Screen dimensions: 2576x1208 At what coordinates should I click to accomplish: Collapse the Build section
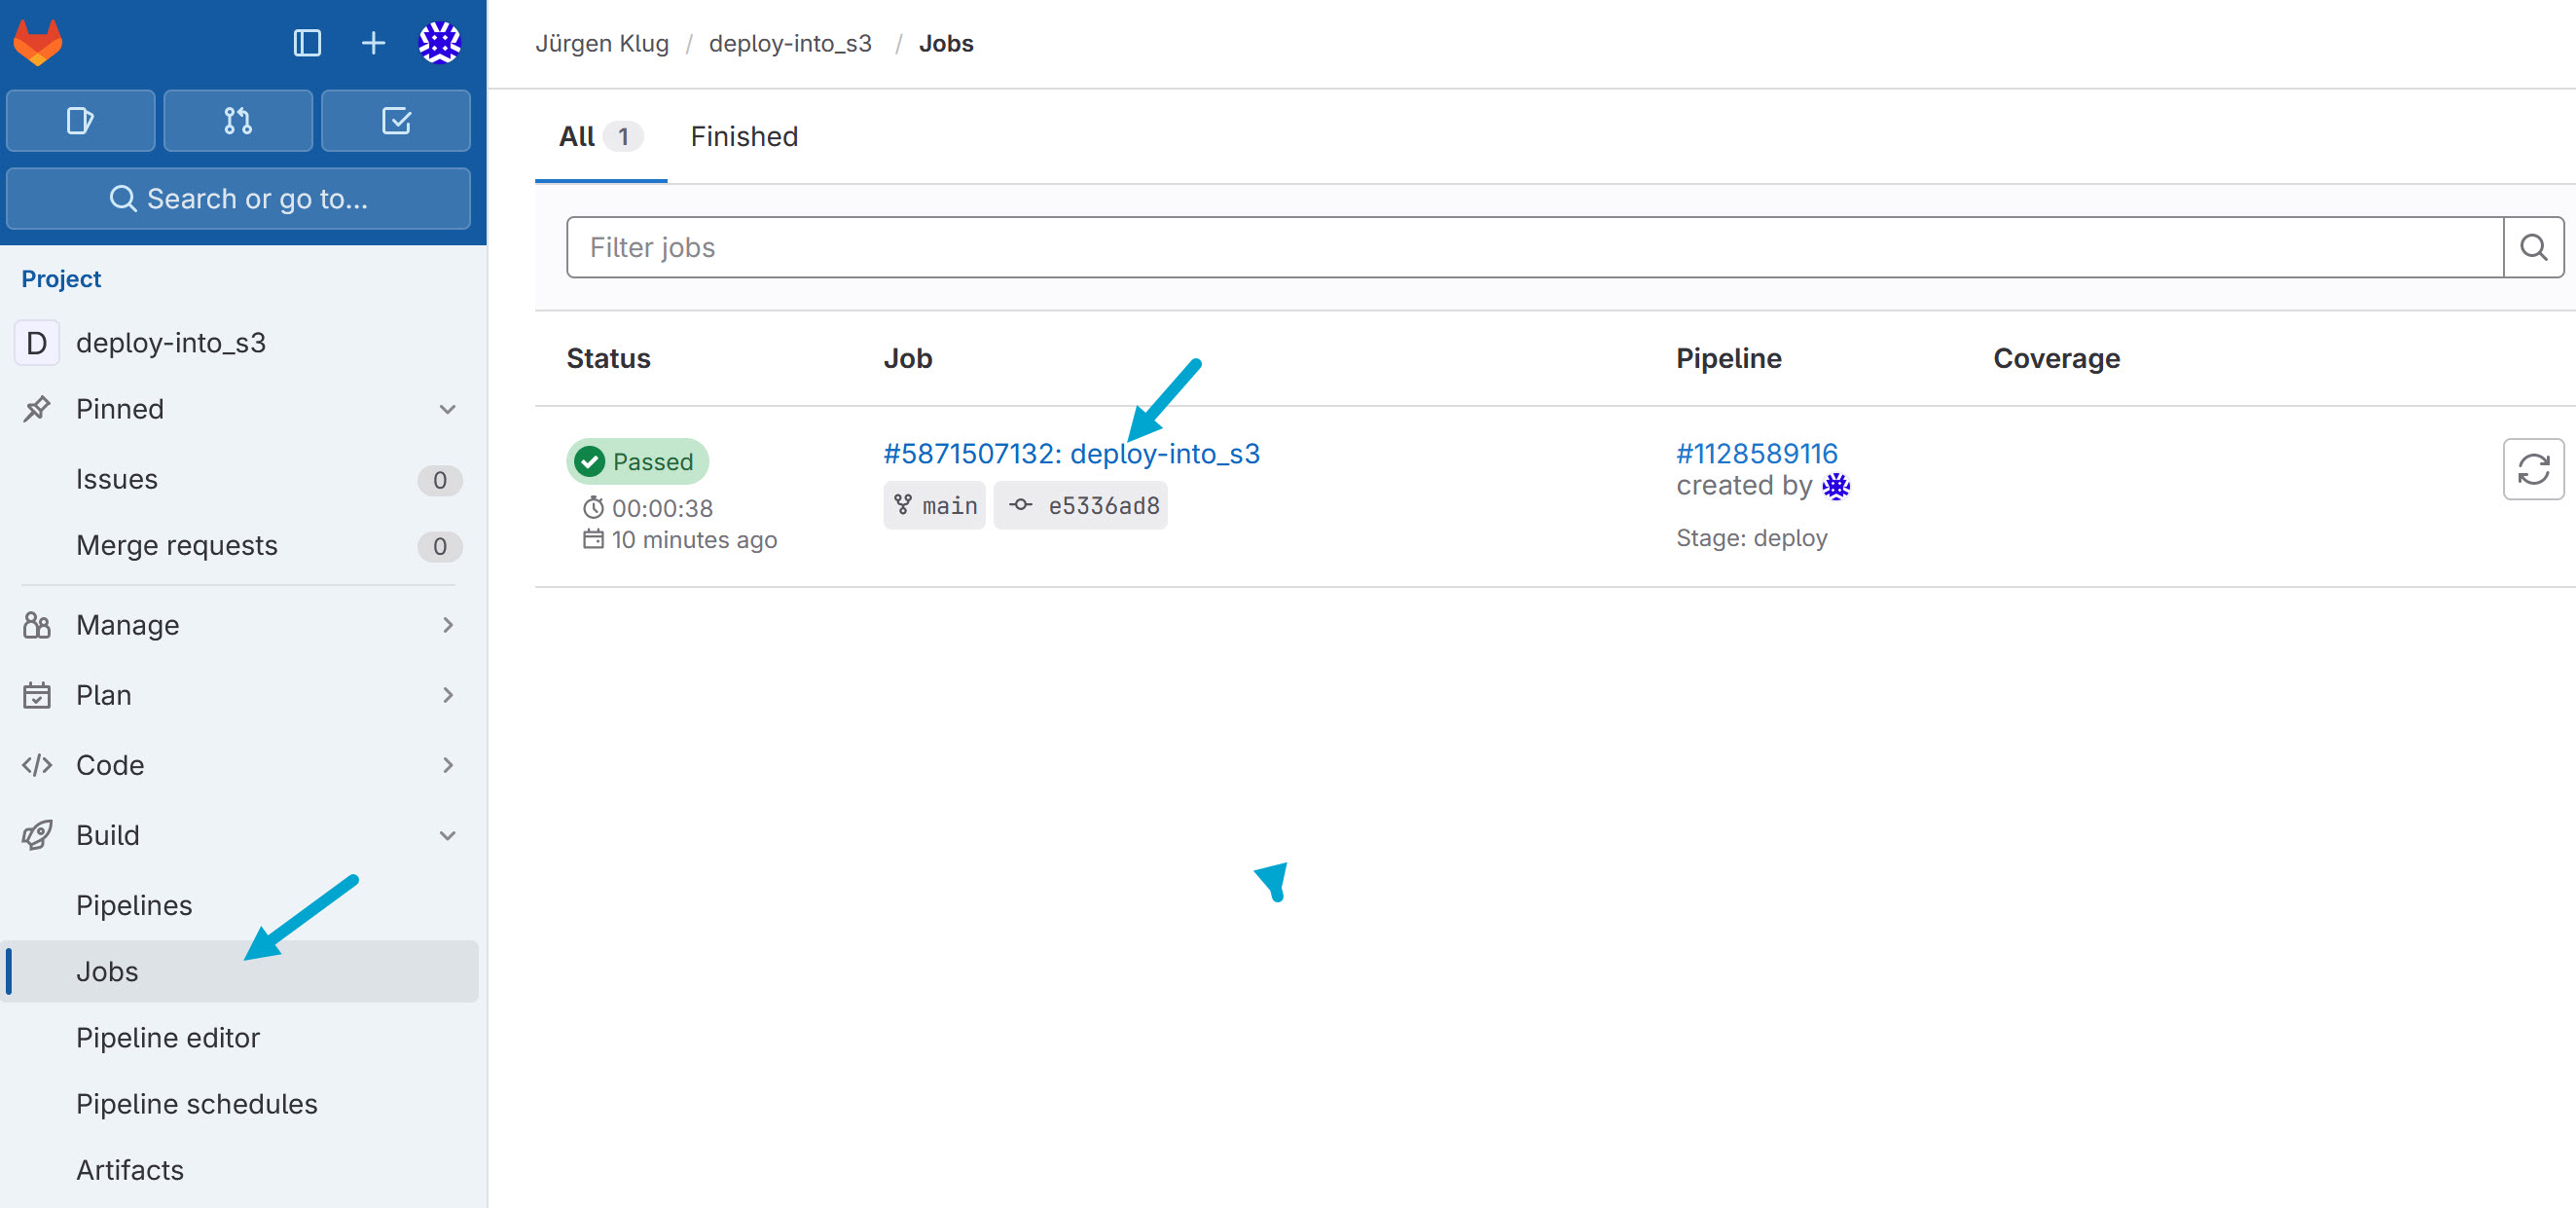click(447, 836)
